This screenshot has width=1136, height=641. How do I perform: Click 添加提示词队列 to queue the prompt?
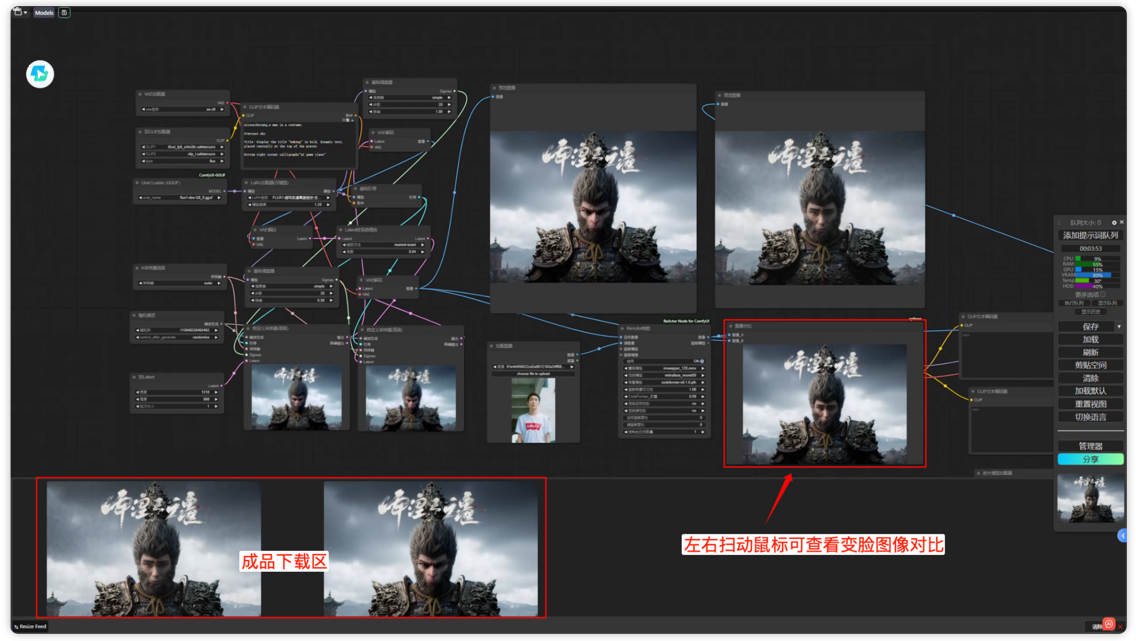pyautogui.click(x=1090, y=235)
